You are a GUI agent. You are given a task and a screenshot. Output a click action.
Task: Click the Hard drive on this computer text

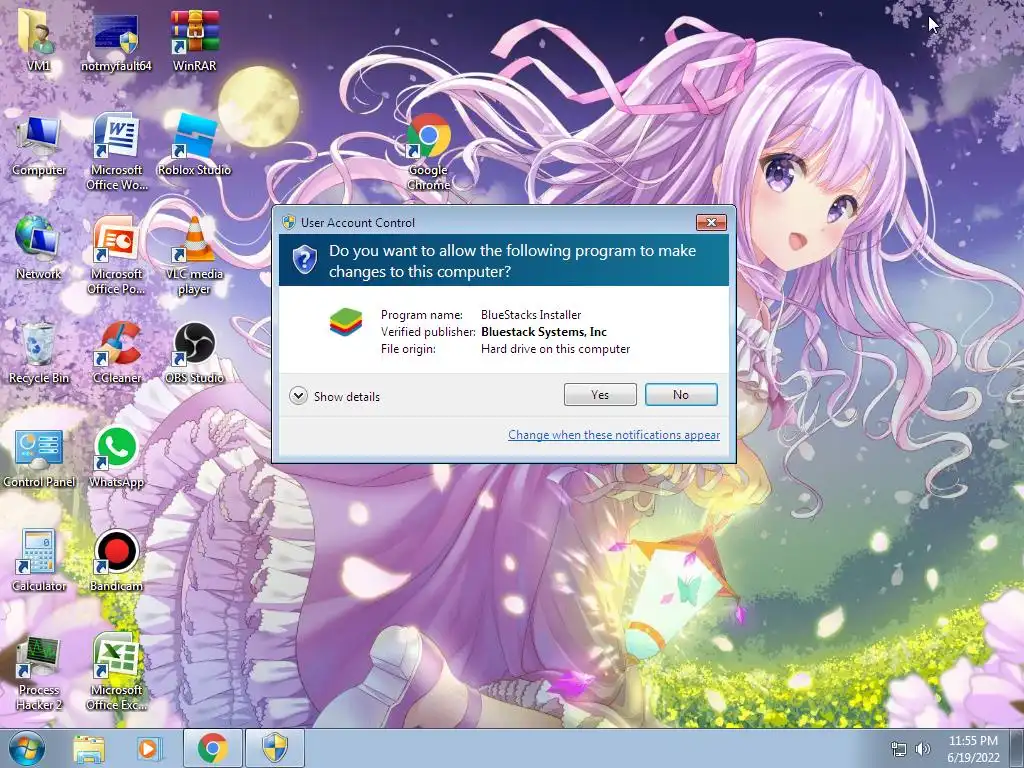pyautogui.click(x=556, y=349)
